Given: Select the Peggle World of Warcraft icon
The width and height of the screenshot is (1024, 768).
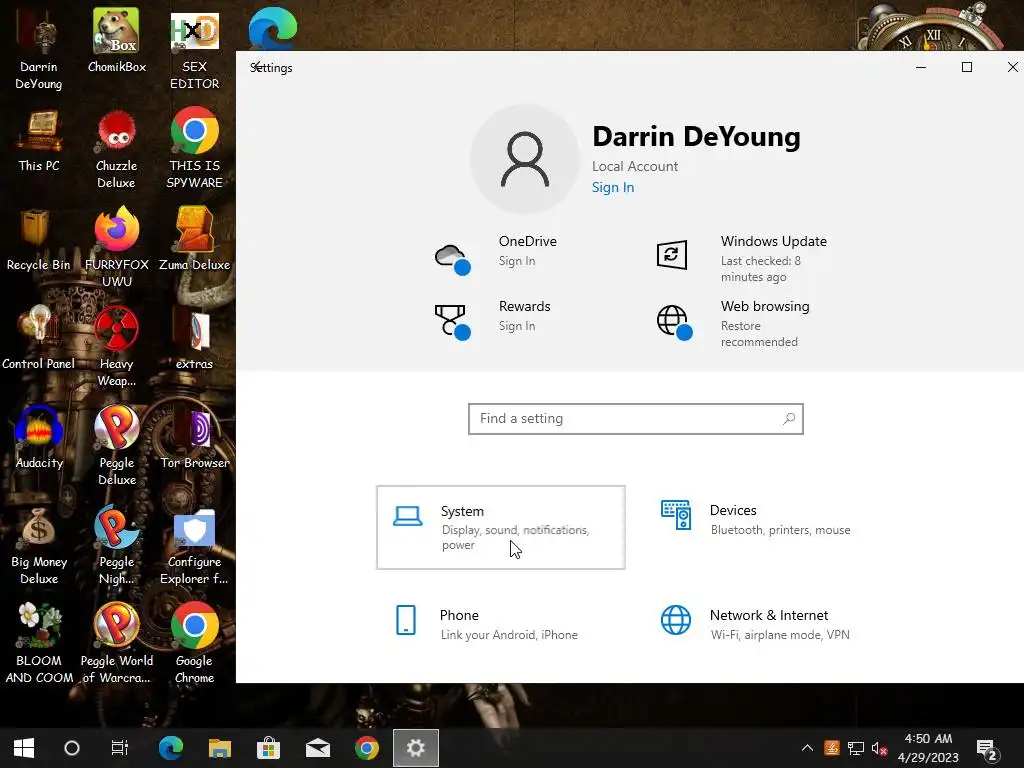Looking at the screenshot, I should (117, 643).
